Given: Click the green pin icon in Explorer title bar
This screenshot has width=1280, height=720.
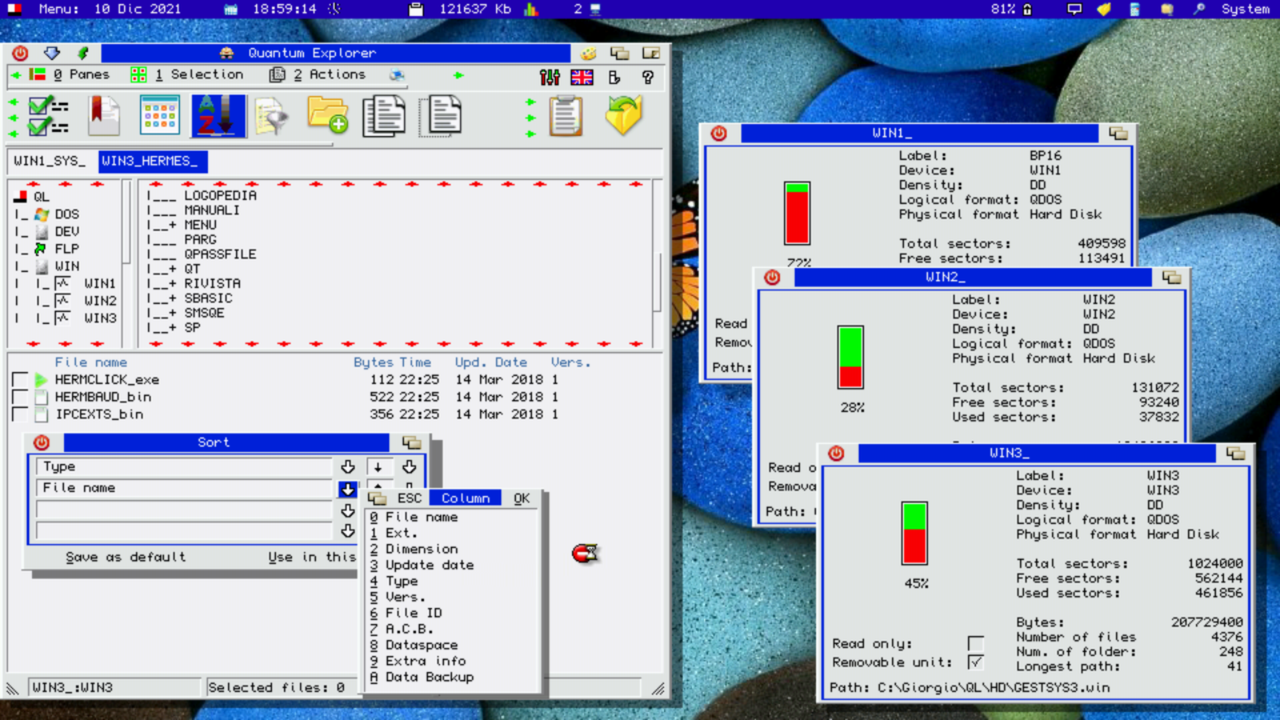Looking at the screenshot, I should pos(82,53).
